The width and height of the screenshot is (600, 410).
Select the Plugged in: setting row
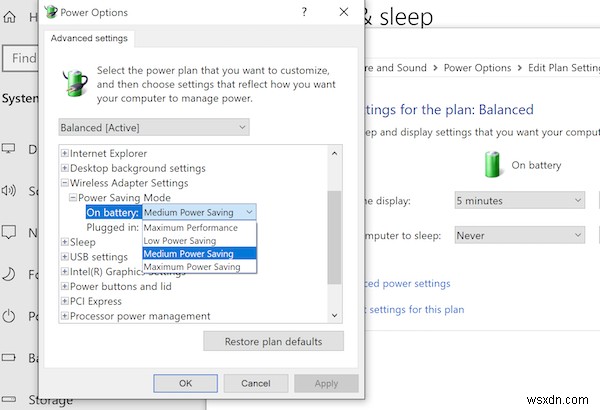click(112, 227)
